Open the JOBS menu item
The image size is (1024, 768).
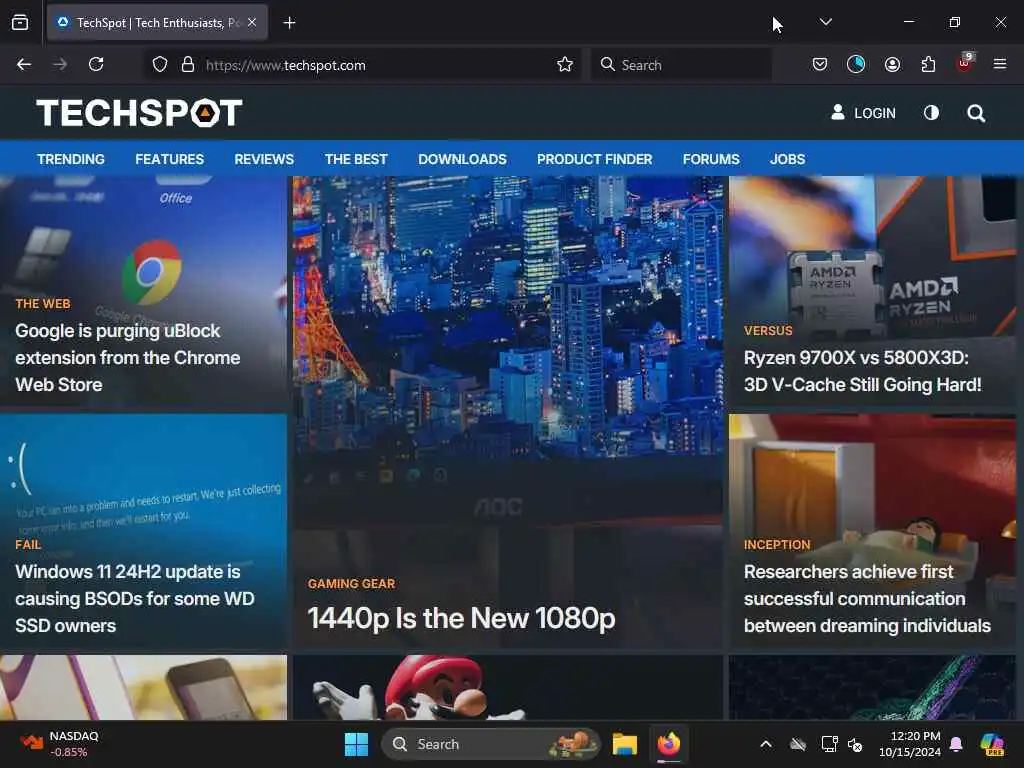[x=787, y=159]
